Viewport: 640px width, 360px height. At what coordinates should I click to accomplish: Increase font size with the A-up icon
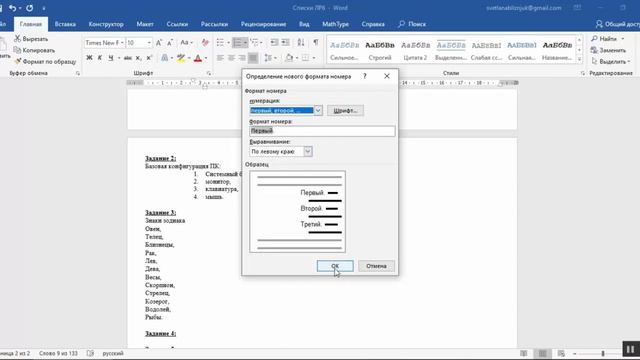[159, 42]
